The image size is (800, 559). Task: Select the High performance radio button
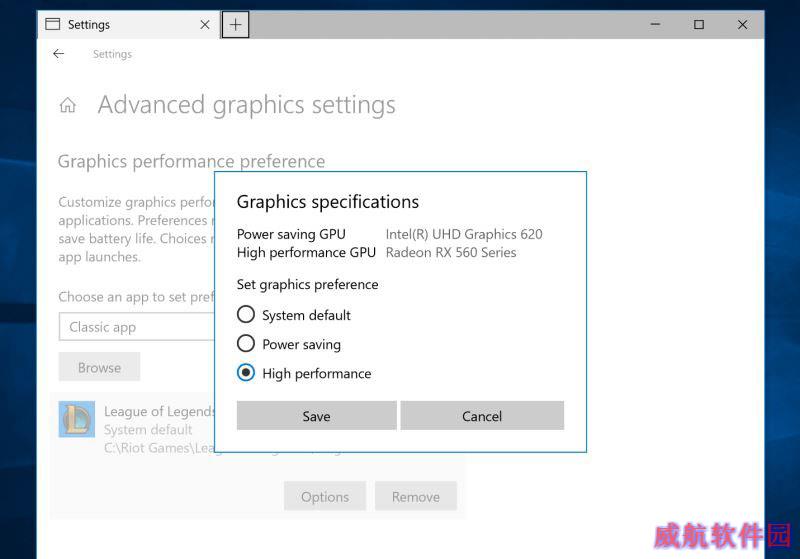point(245,373)
